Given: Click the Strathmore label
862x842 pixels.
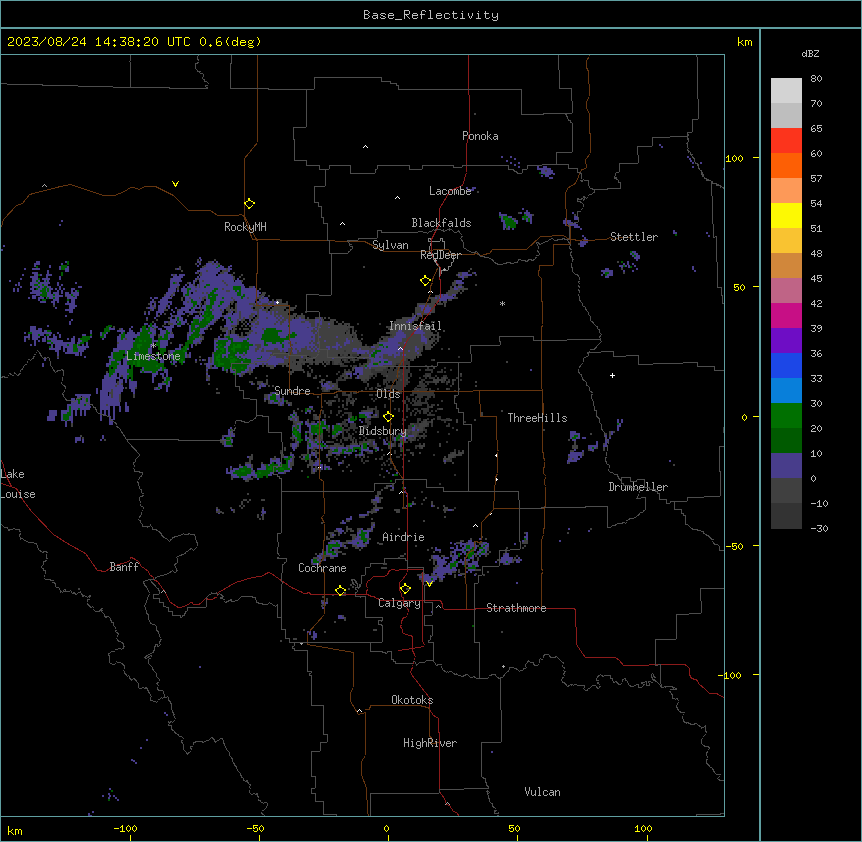Looking at the screenshot, I should coord(516,608).
